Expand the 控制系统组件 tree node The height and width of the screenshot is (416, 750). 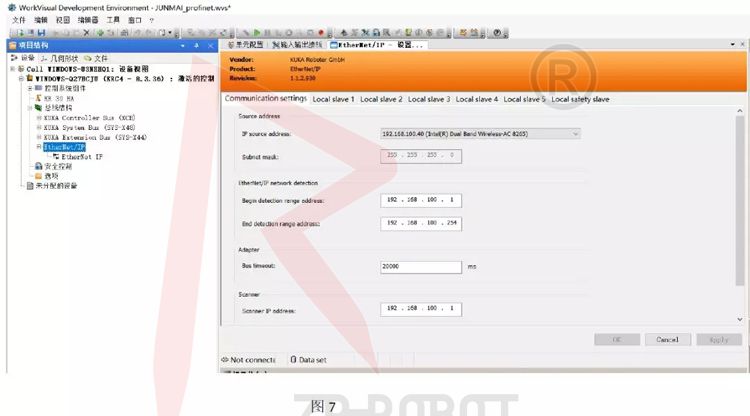click(32, 91)
